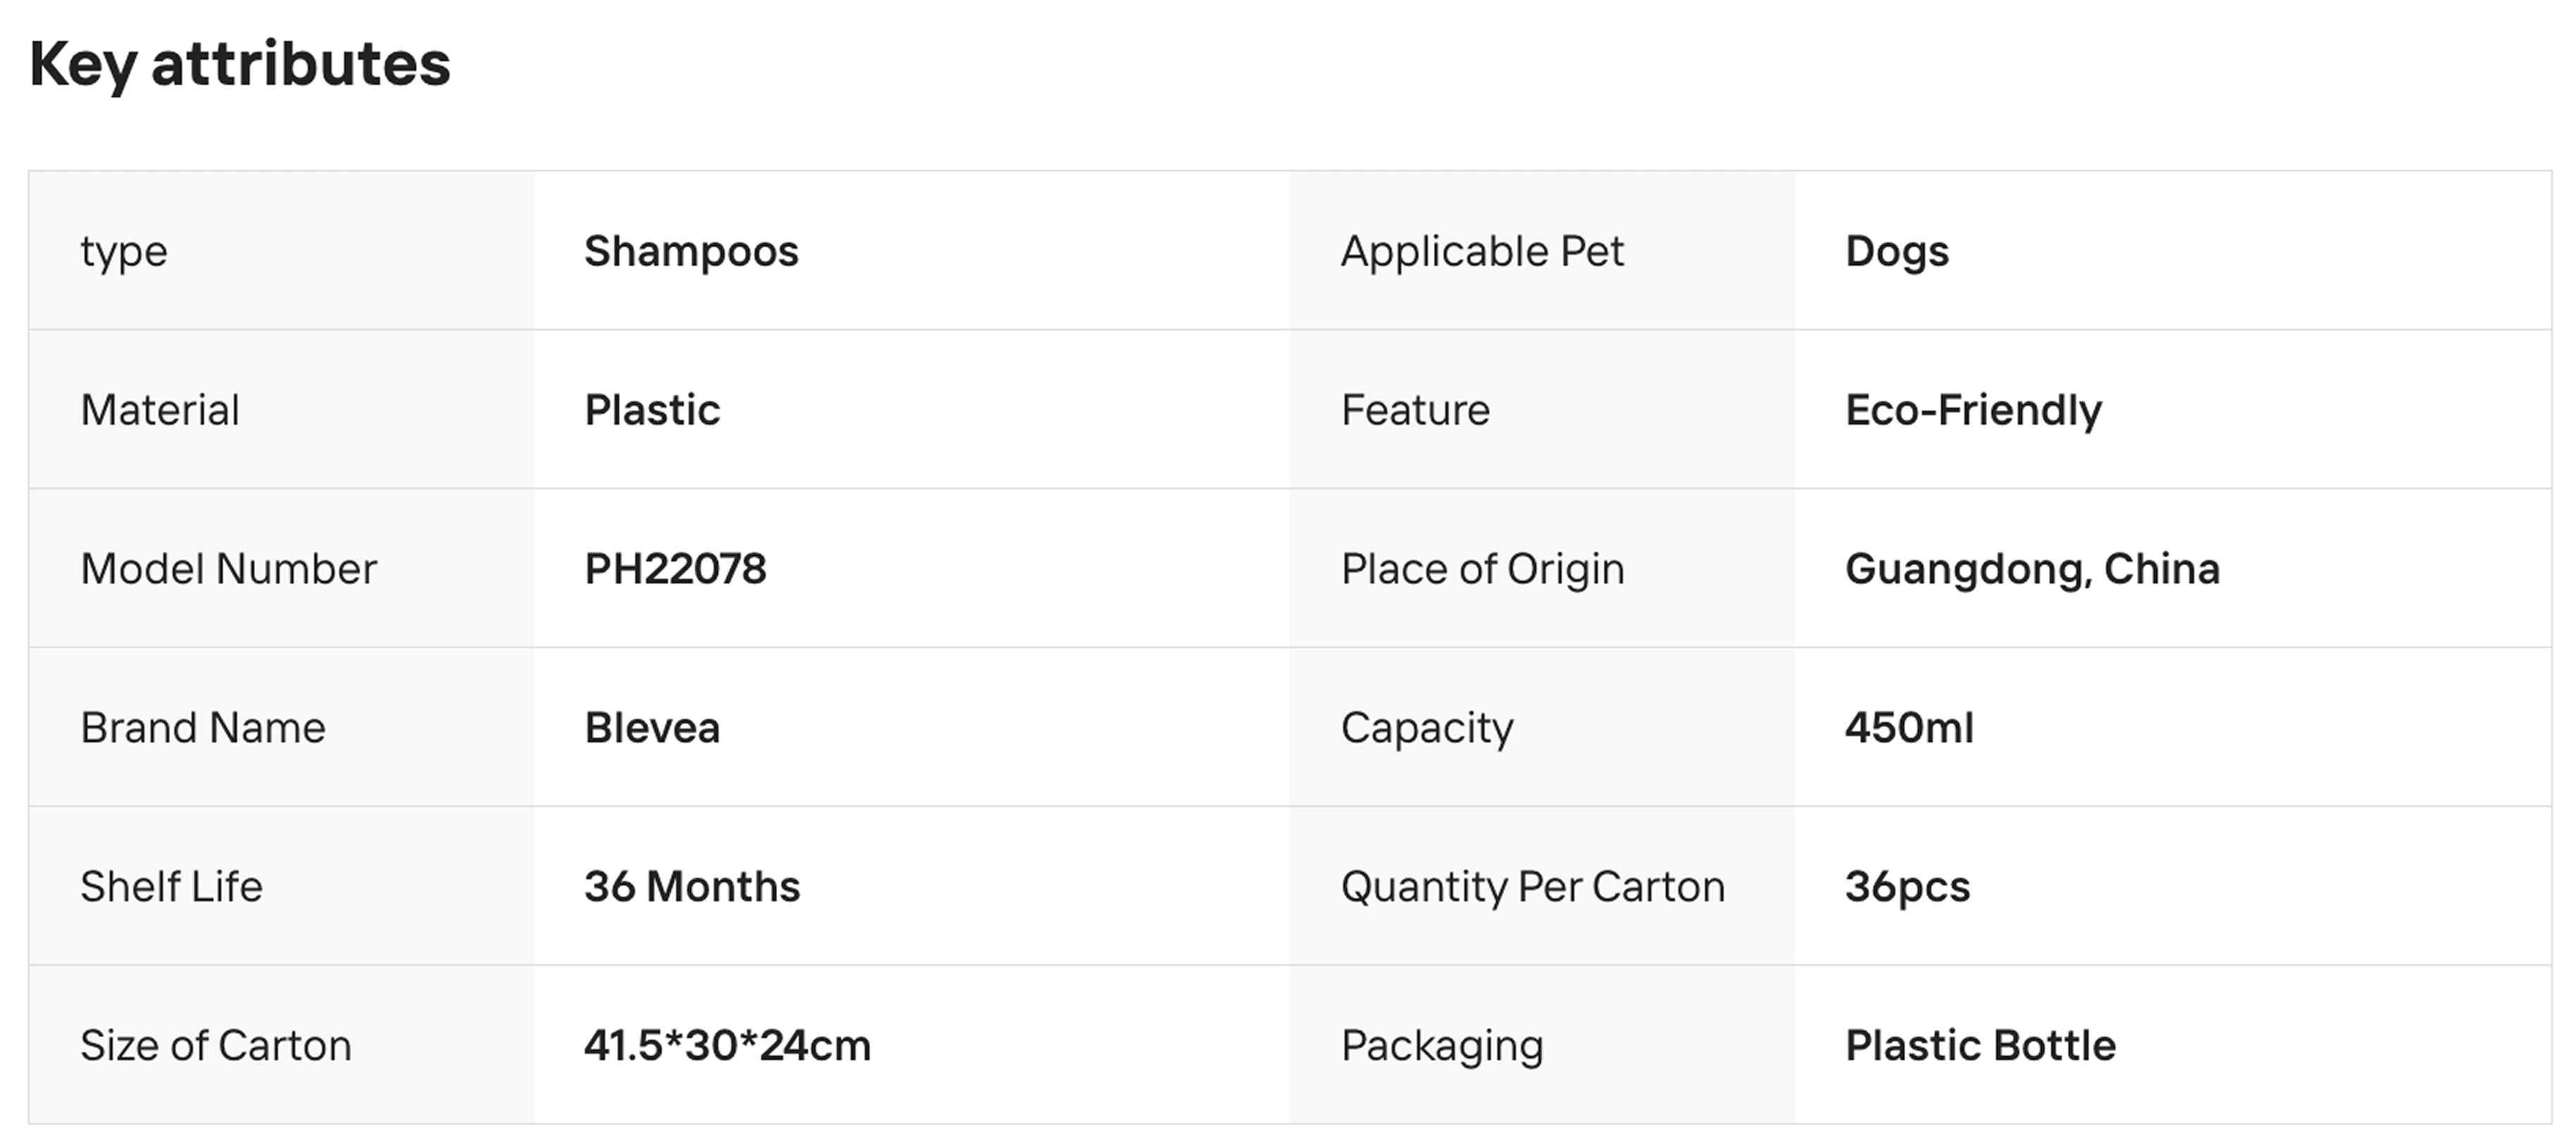Select the Eco-Friendly feature value

click(x=1973, y=410)
